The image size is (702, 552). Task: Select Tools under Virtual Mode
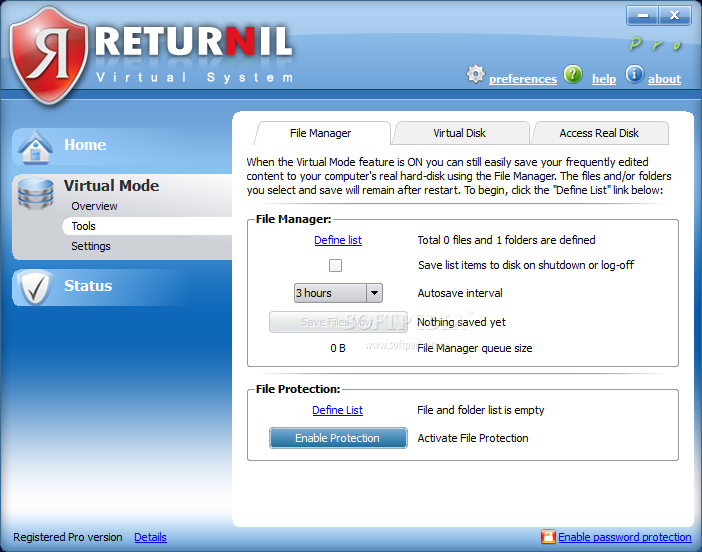tap(147, 226)
